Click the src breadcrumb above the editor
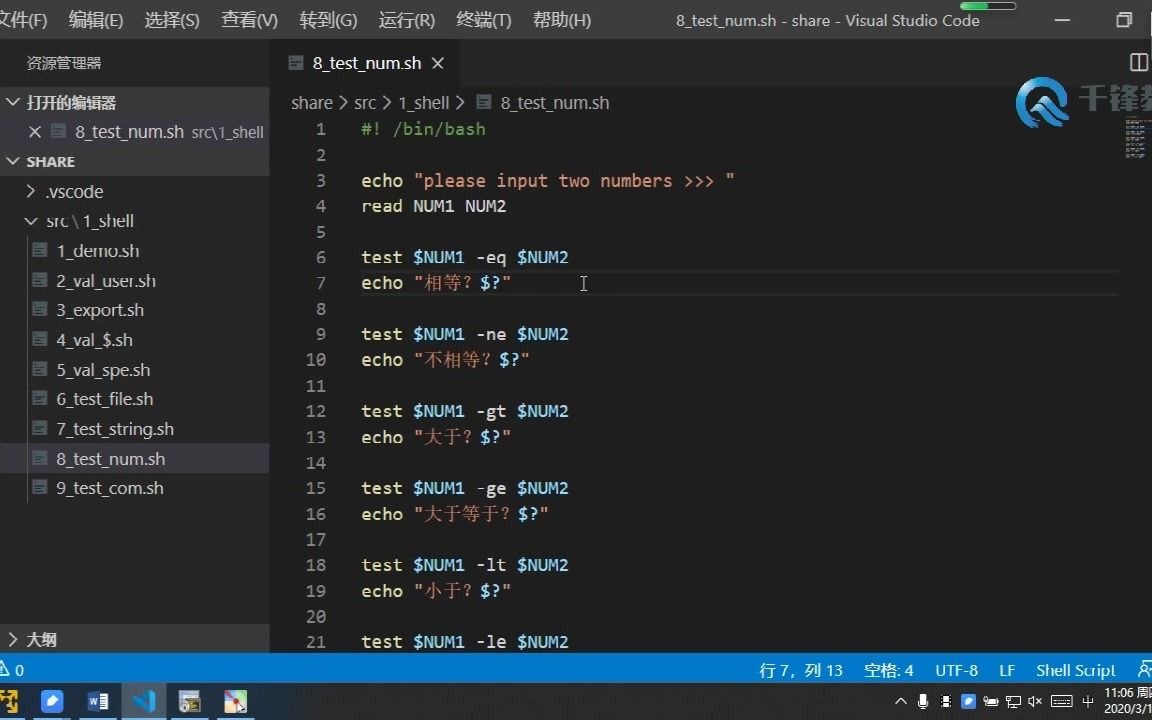Viewport: 1152px width, 720px height. click(x=365, y=102)
